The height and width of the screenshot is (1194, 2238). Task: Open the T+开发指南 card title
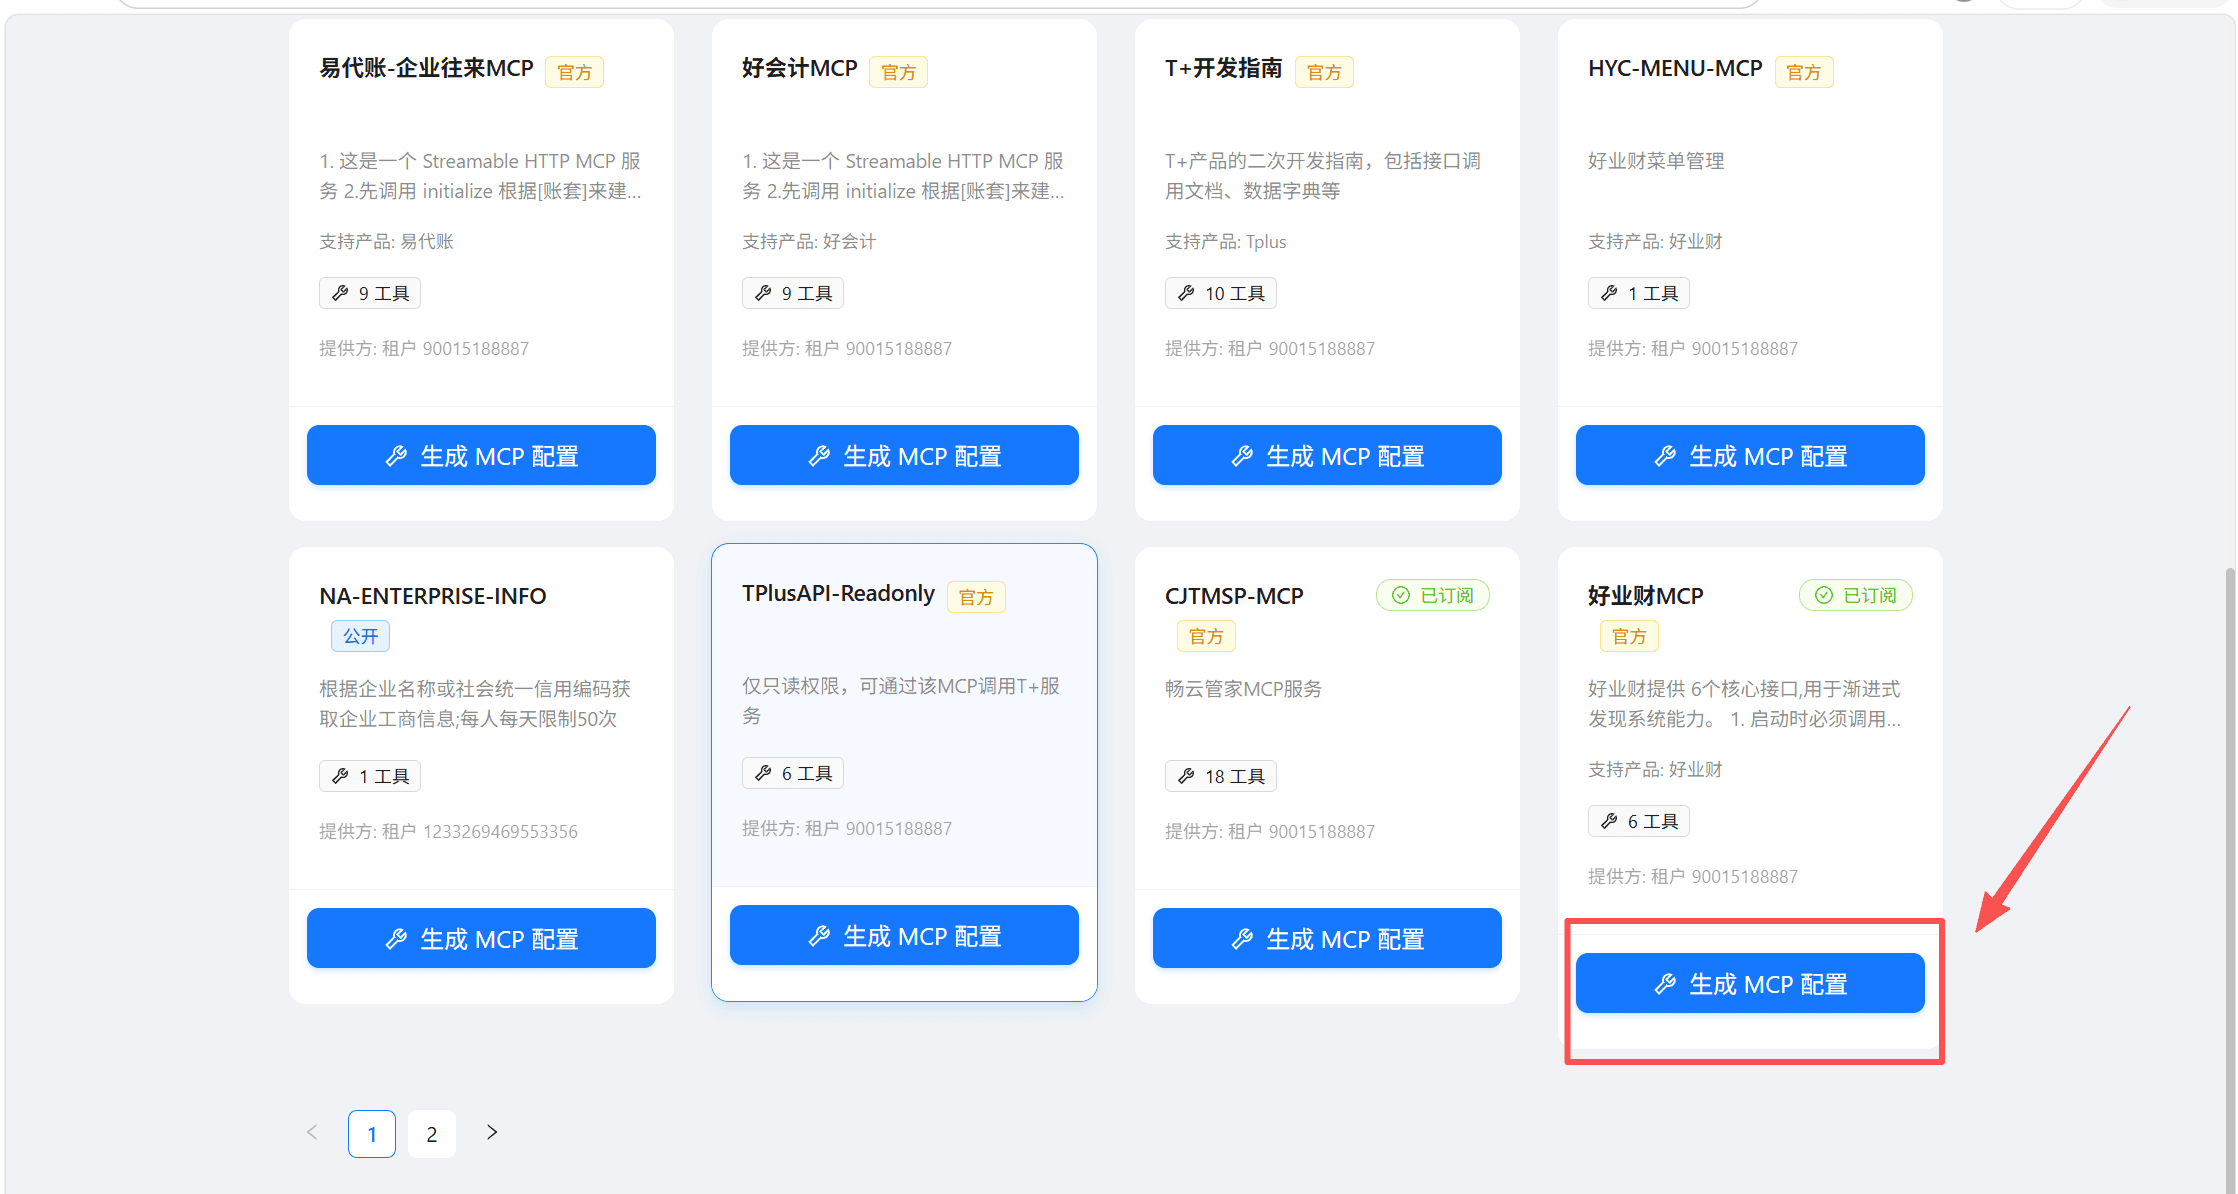click(1223, 68)
